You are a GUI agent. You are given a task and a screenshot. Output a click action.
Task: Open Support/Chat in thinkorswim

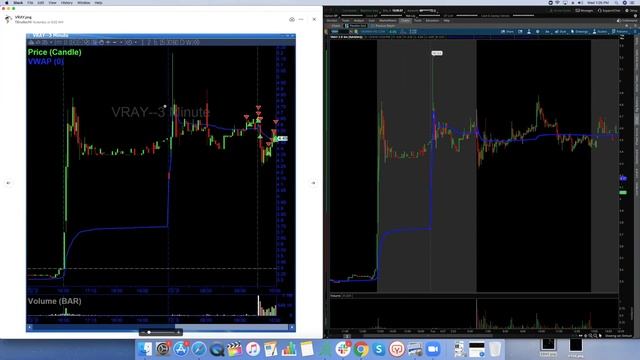point(609,11)
